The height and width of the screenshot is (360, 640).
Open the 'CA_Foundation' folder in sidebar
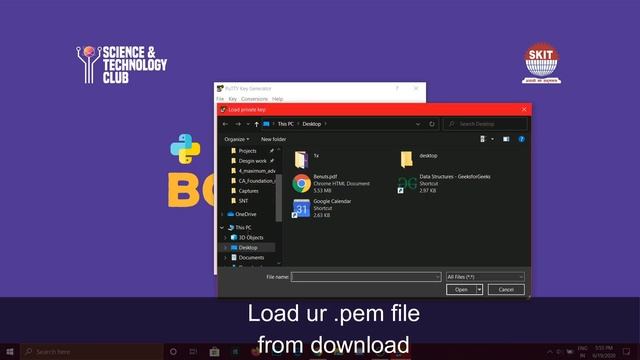click(x=256, y=181)
